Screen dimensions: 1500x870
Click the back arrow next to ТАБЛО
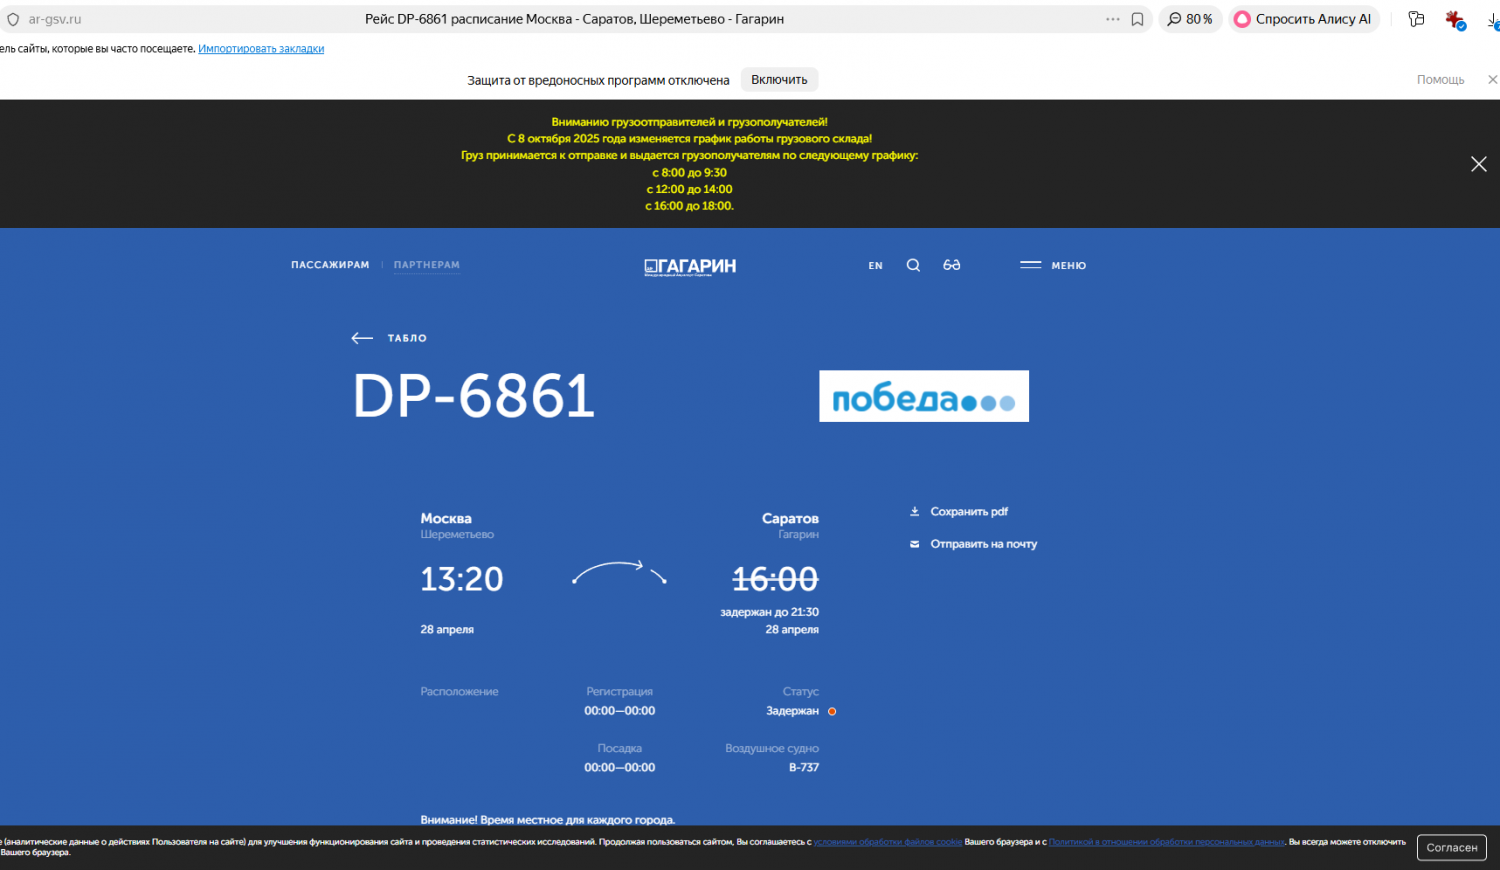pyautogui.click(x=362, y=338)
